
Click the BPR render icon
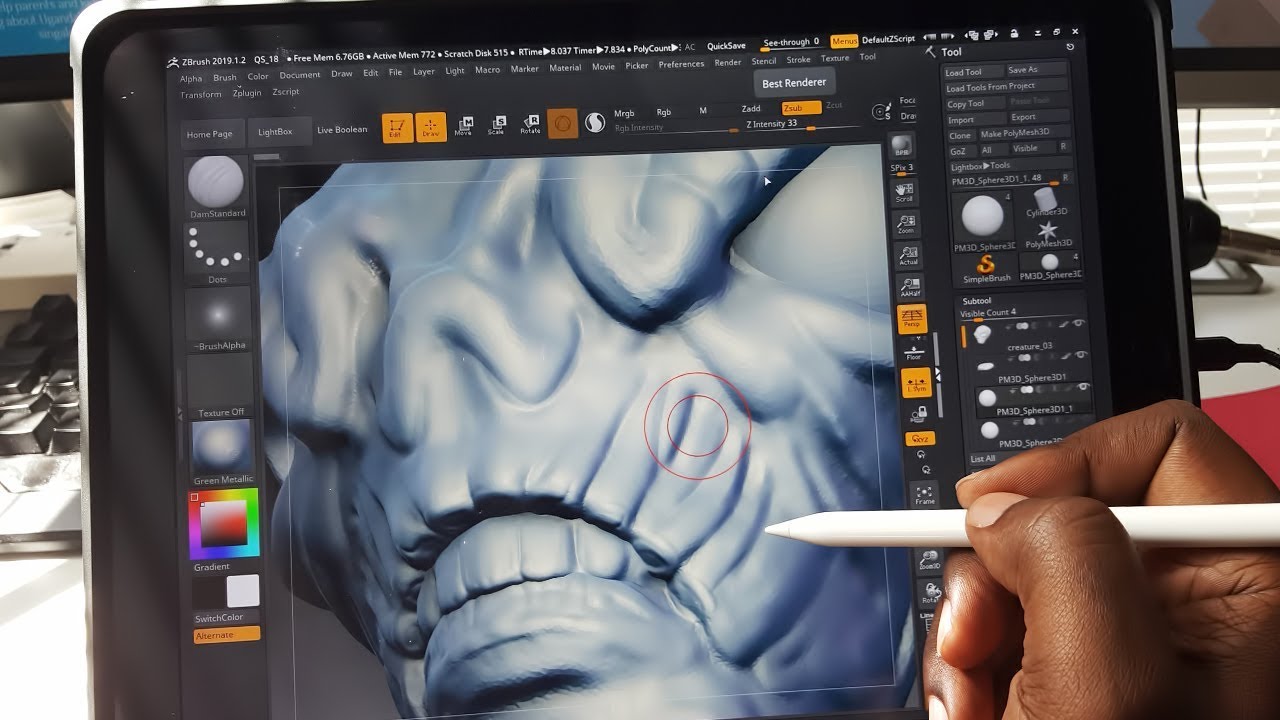tap(902, 146)
